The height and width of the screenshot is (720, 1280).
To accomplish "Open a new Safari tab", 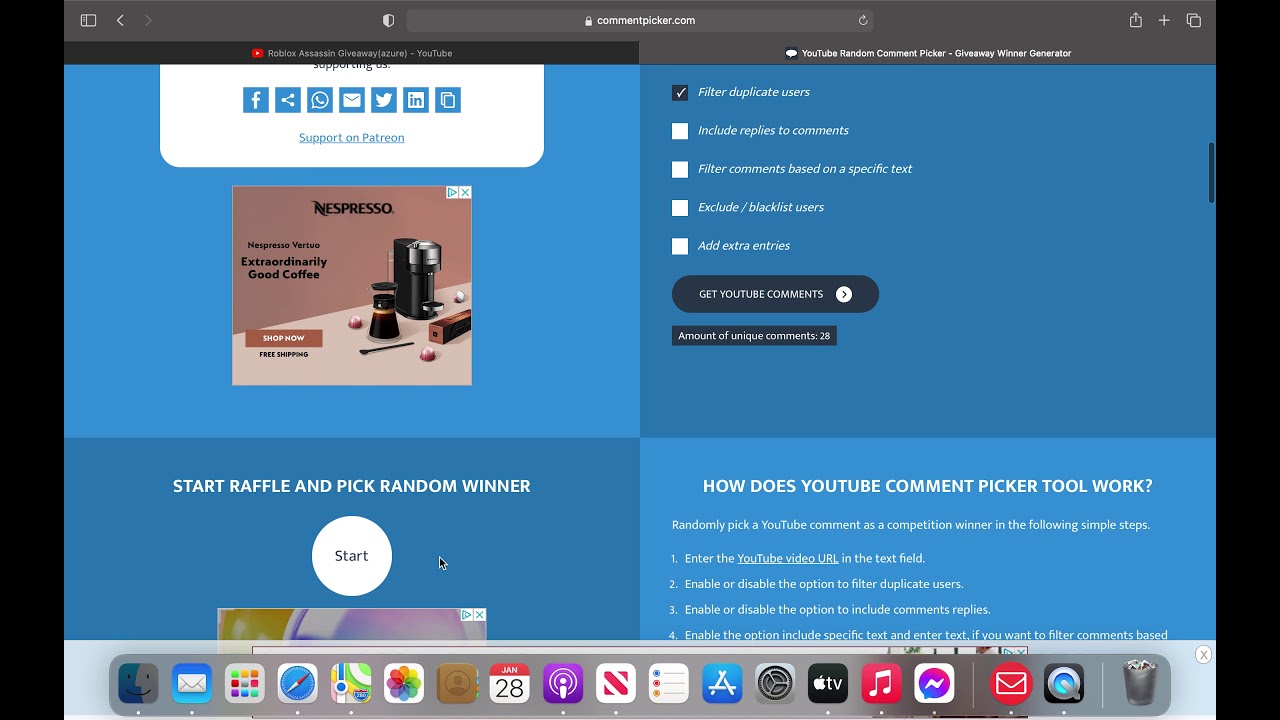I will click(x=1164, y=20).
